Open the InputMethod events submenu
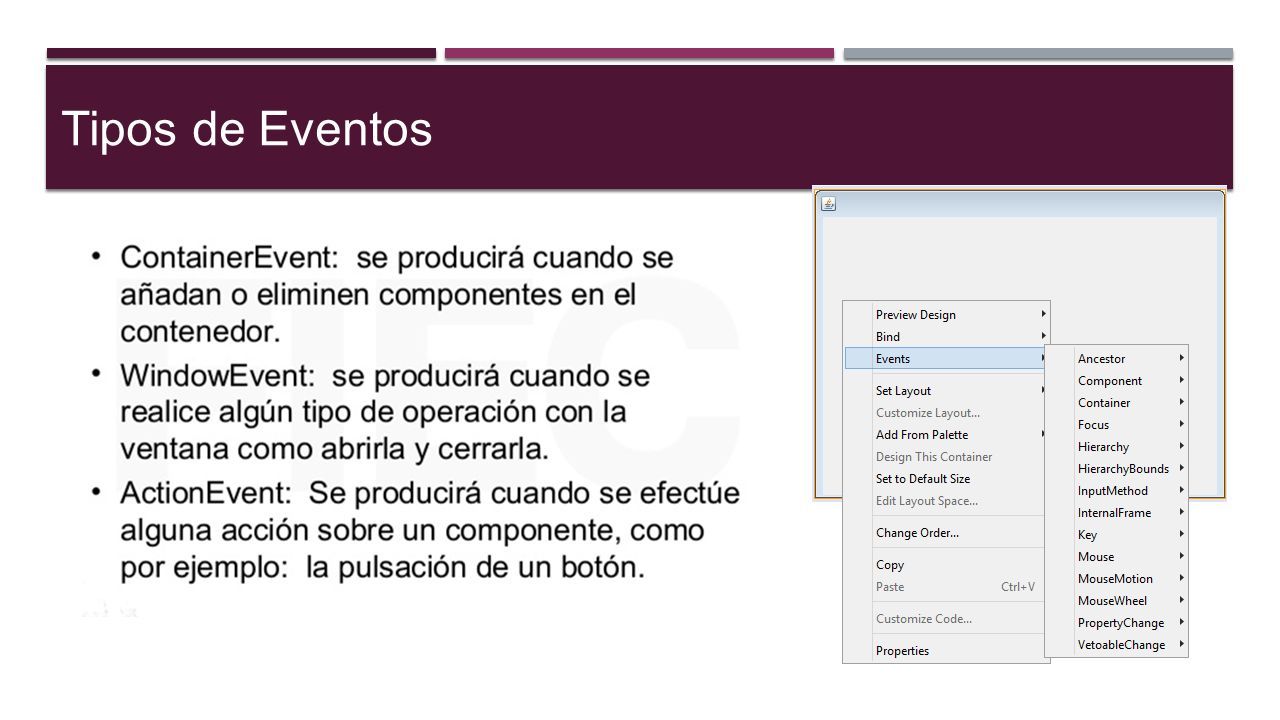Viewport: 1280px width, 720px height. [x=1117, y=490]
